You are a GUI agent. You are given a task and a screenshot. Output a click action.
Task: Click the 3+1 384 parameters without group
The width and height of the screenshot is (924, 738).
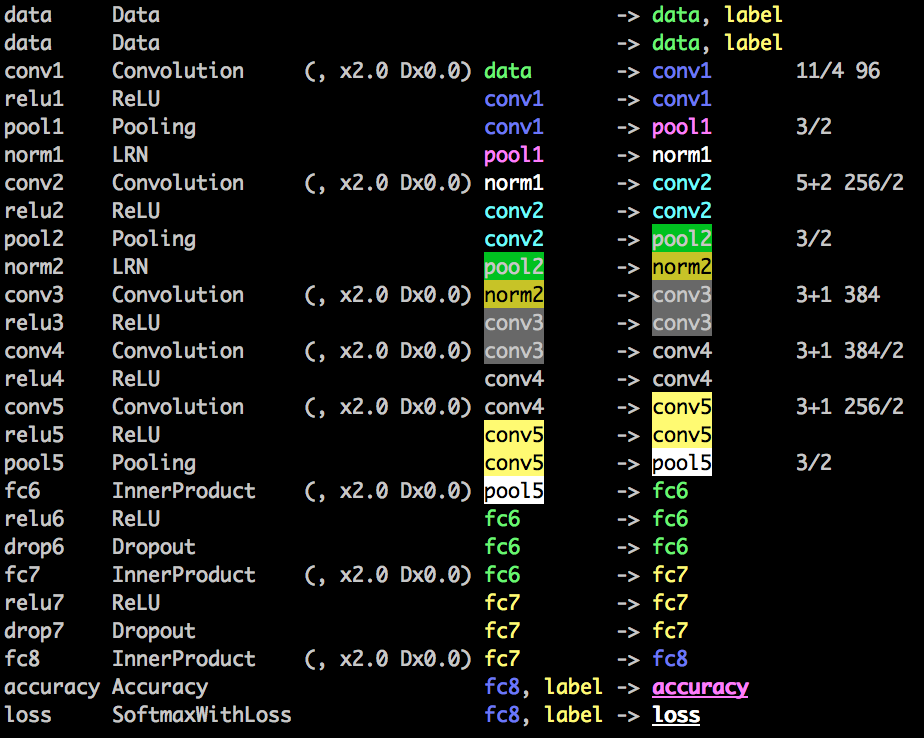[x=838, y=295]
